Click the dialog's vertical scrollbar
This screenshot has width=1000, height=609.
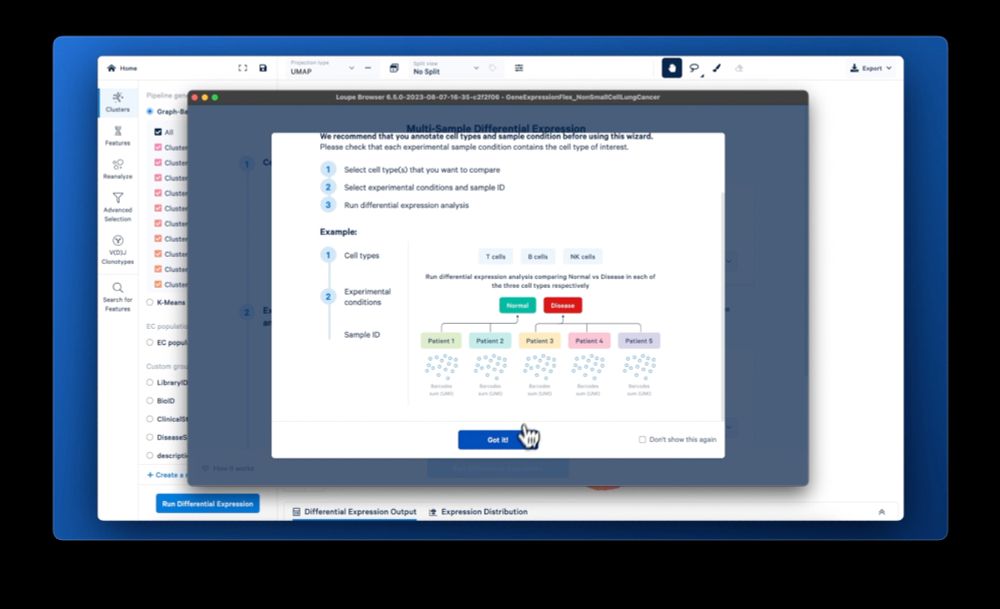pyautogui.click(x=722, y=306)
